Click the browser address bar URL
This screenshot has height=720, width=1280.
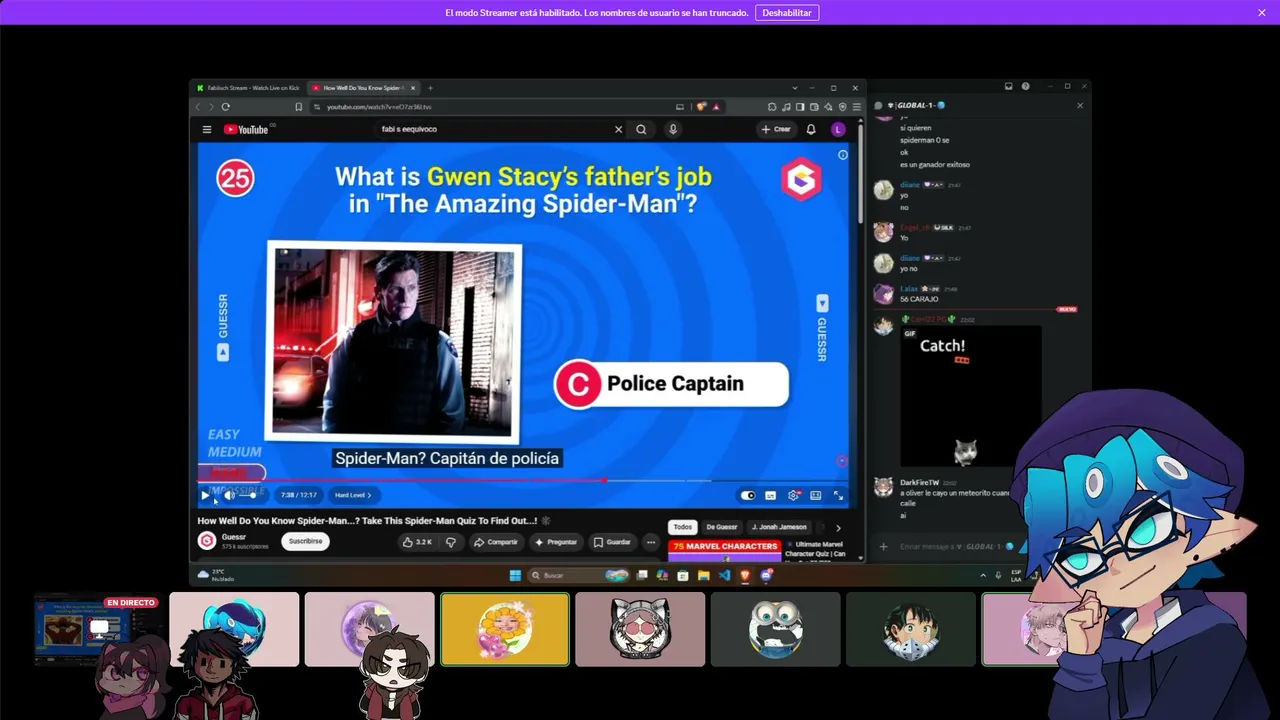pyautogui.click(x=379, y=107)
